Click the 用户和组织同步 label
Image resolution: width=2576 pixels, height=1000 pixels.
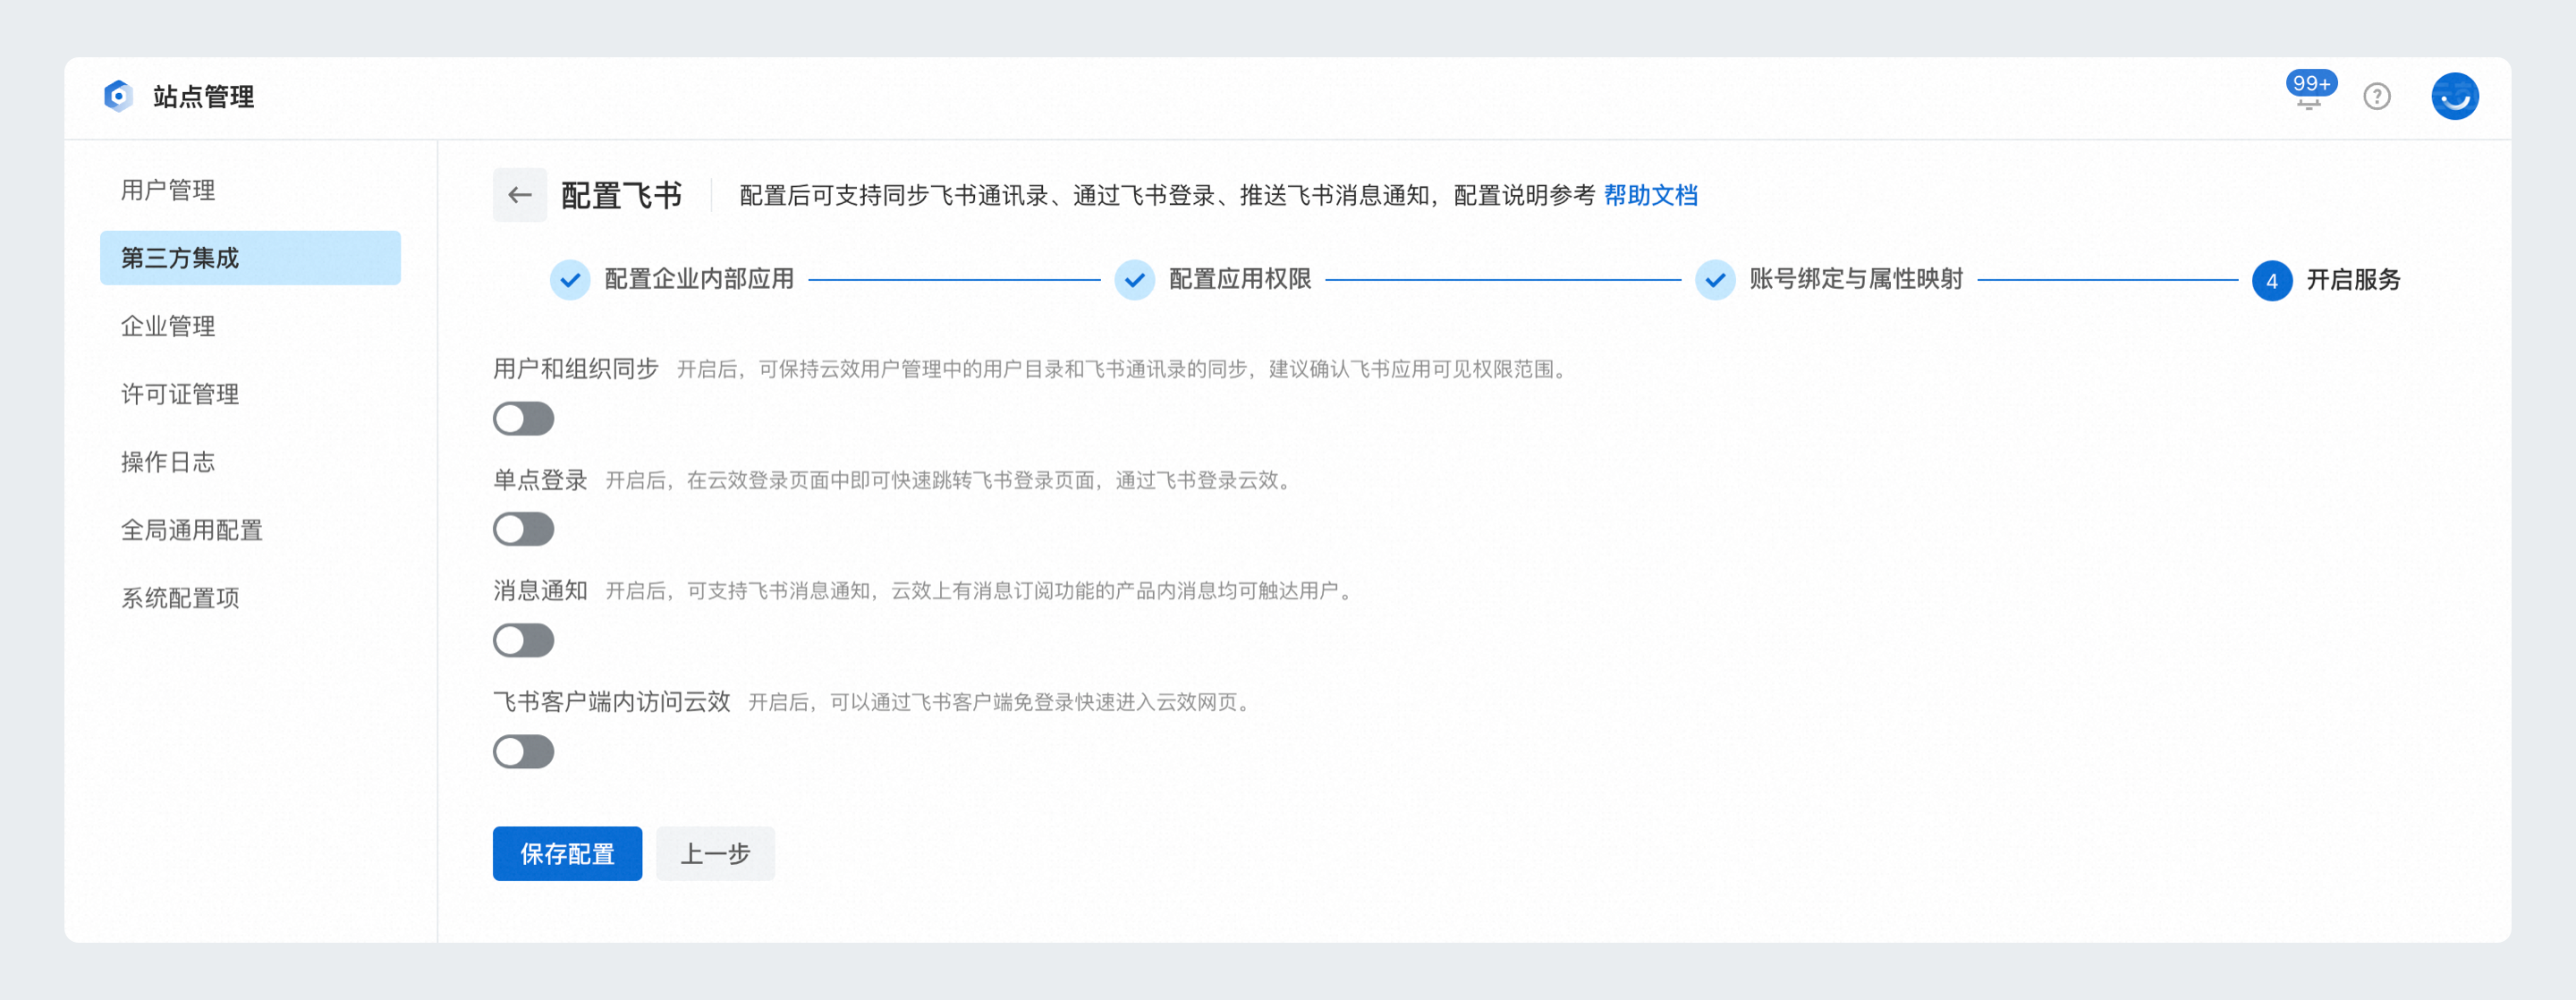tap(576, 369)
